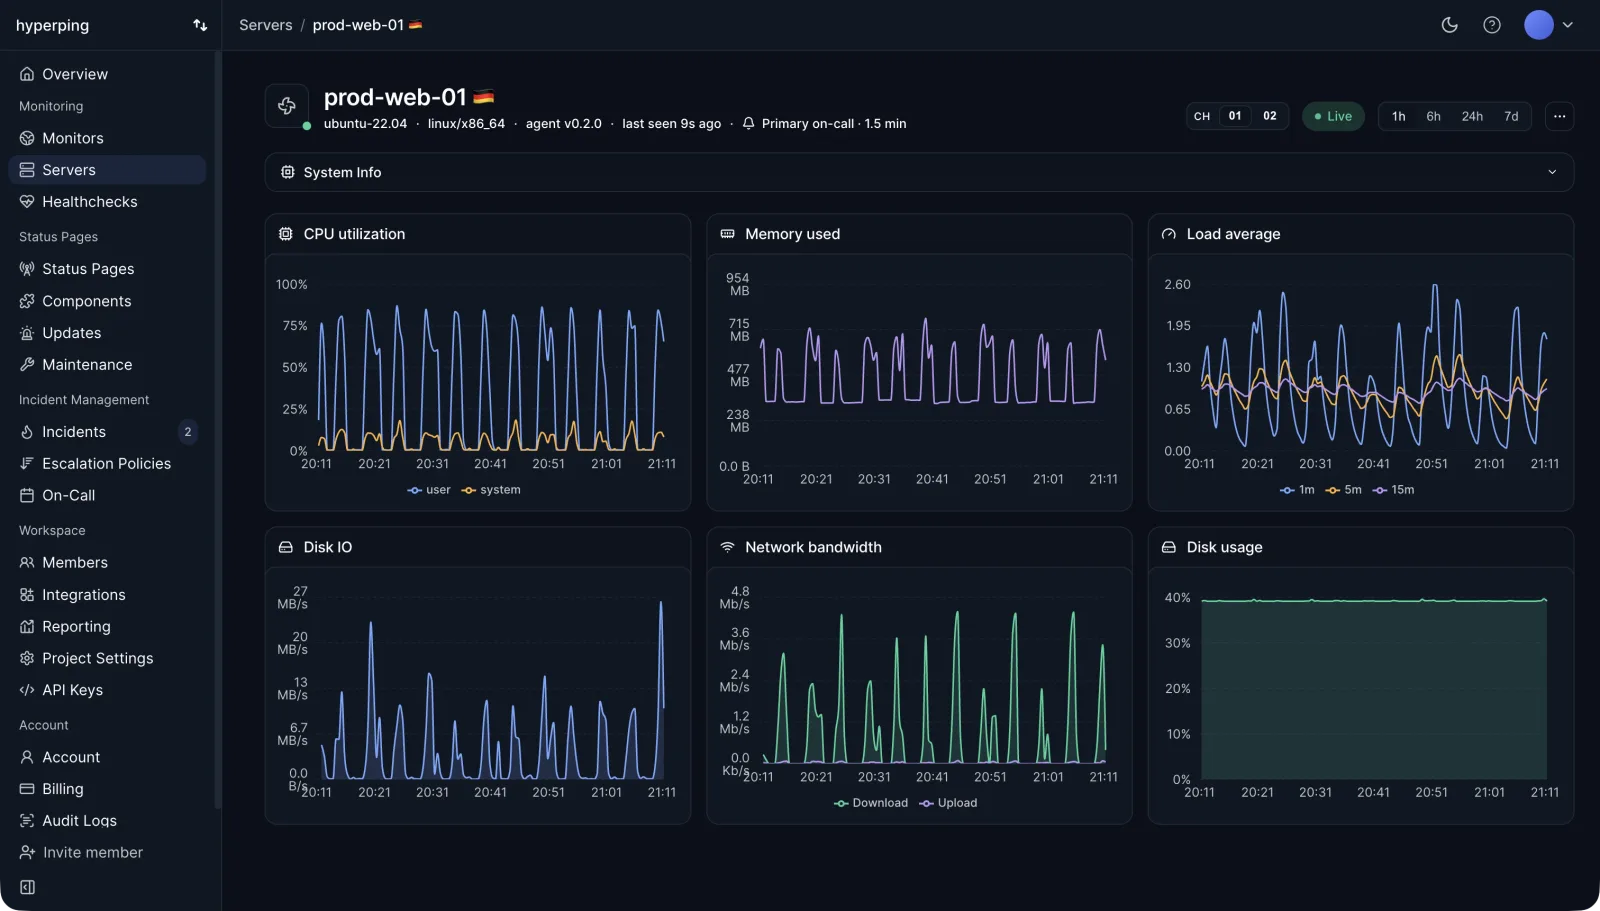The image size is (1600, 911).
Task: Open the hyperping project switcher arrows
Action: pos(200,25)
